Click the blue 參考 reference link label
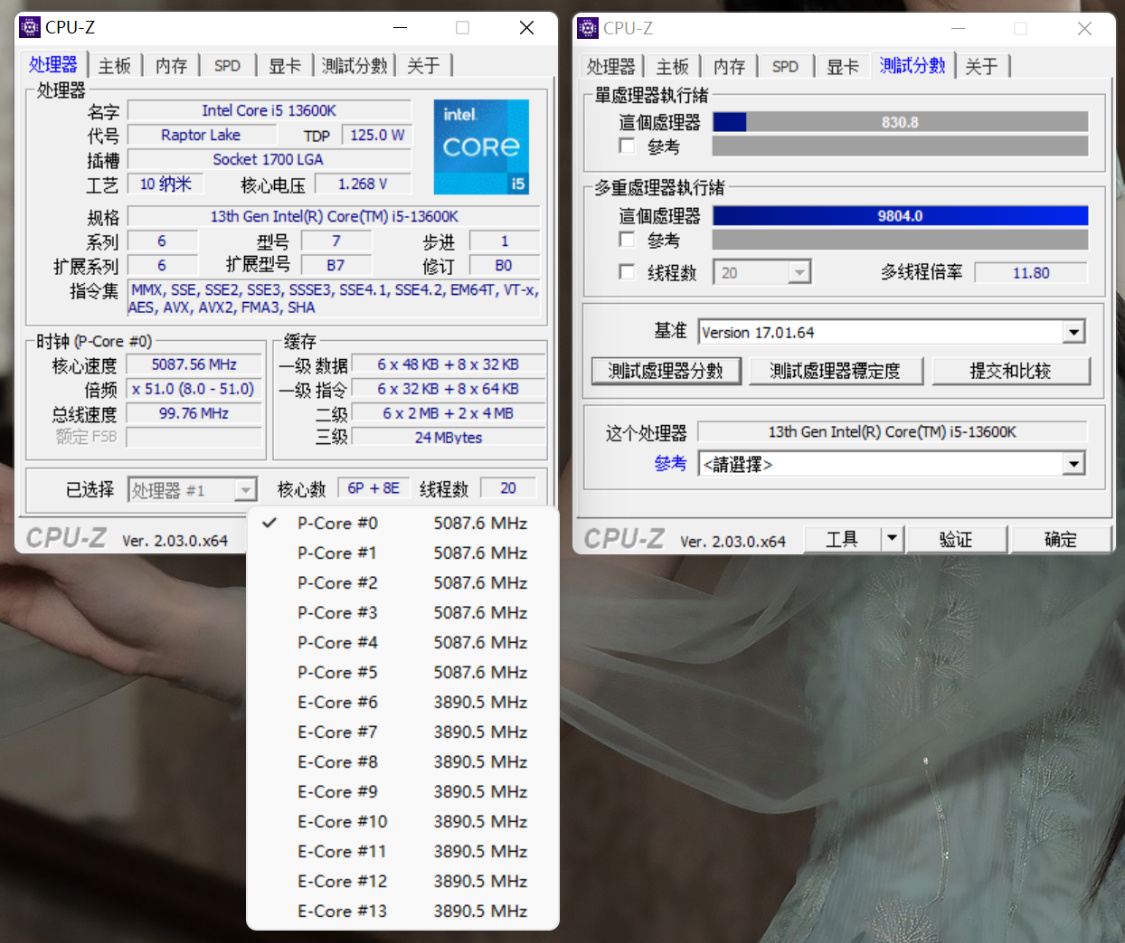The height and width of the screenshot is (943, 1125). 670,464
